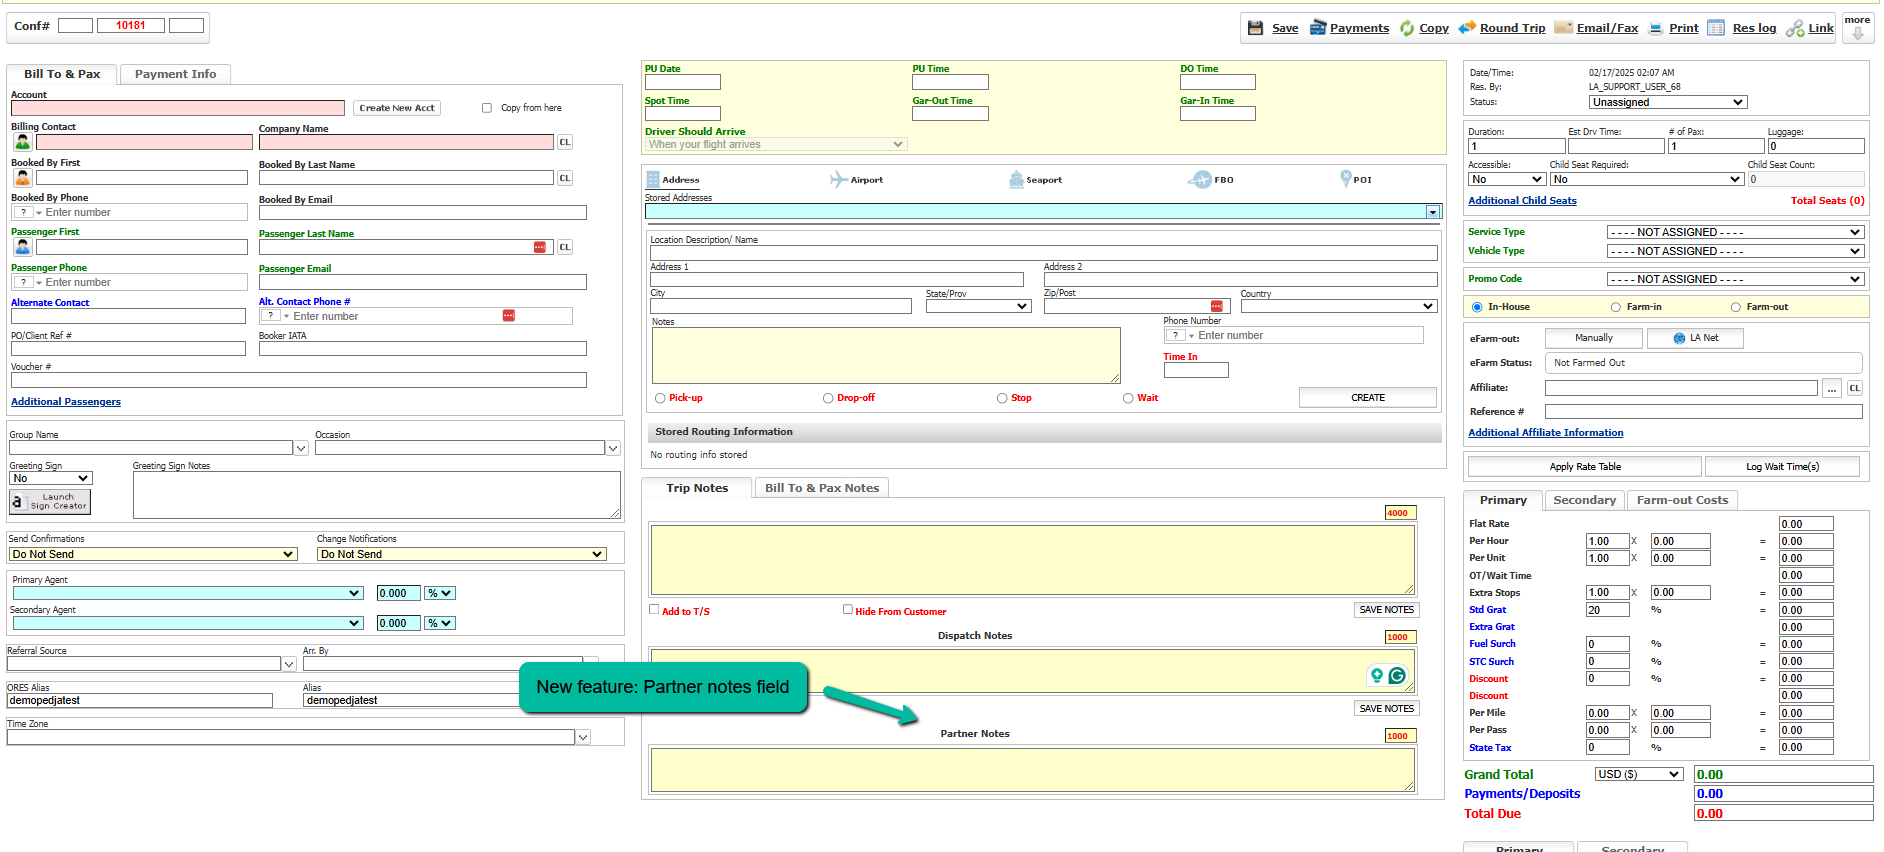
Task: Select the Airport location type icon
Action: [838, 180]
